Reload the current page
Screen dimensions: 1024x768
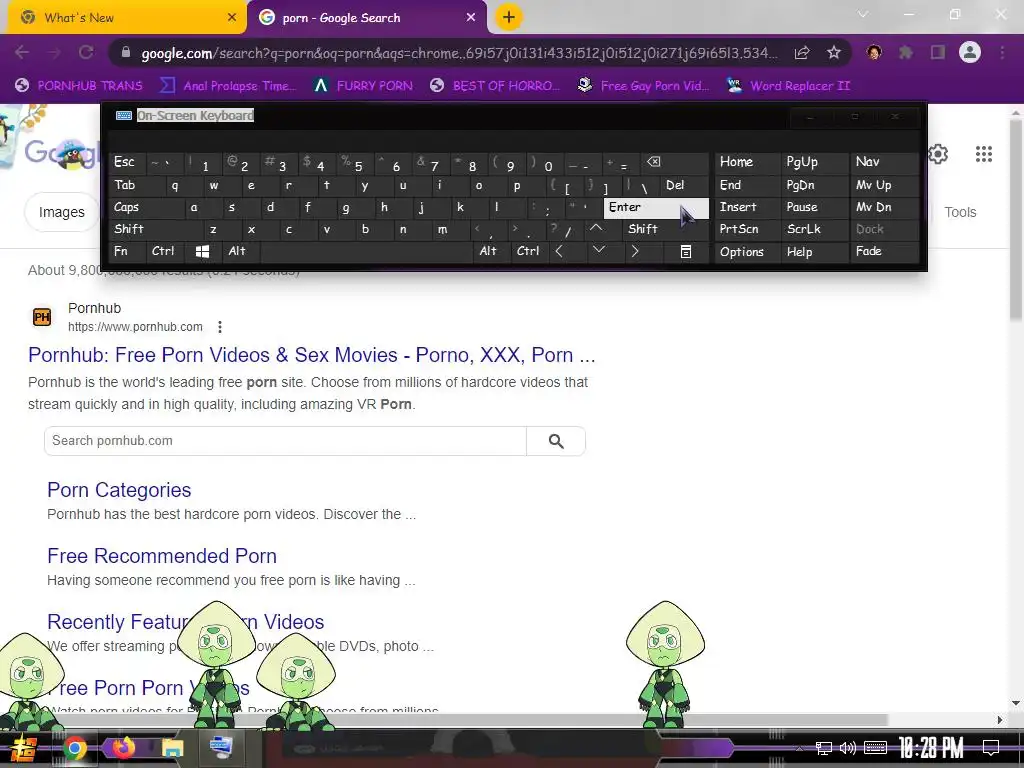click(86, 52)
